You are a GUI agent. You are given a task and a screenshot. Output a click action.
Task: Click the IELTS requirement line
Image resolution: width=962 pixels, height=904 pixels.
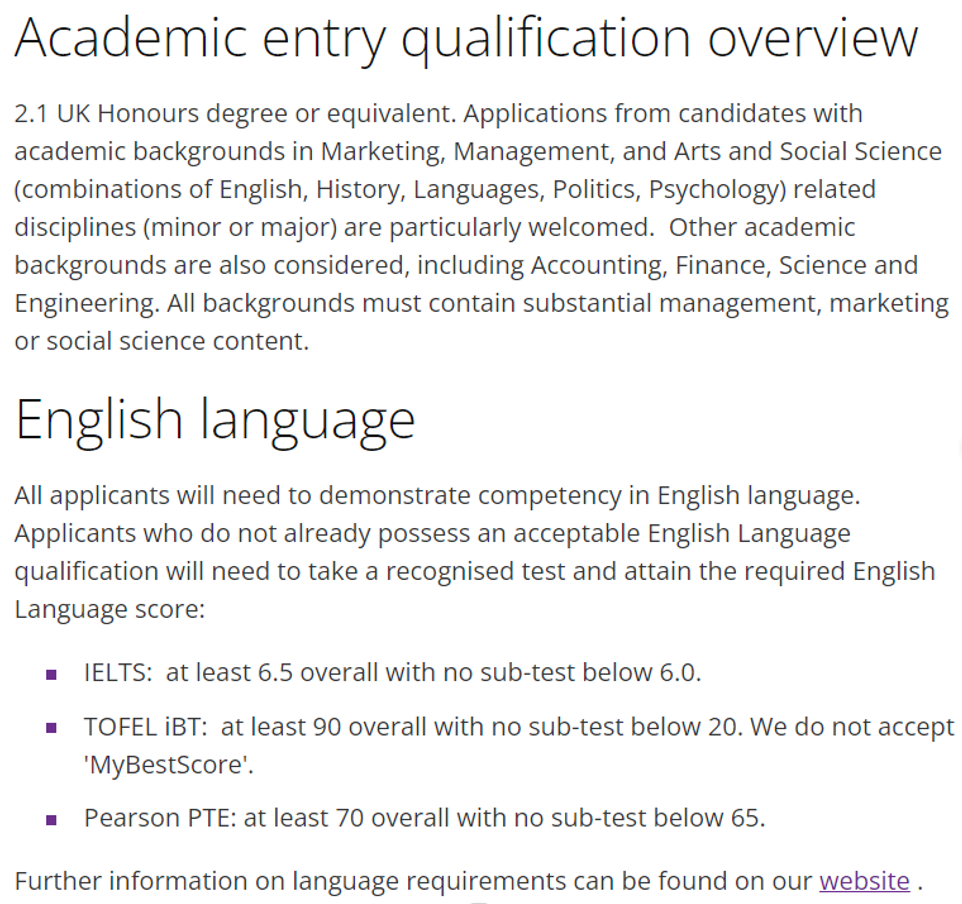point(393,673)
